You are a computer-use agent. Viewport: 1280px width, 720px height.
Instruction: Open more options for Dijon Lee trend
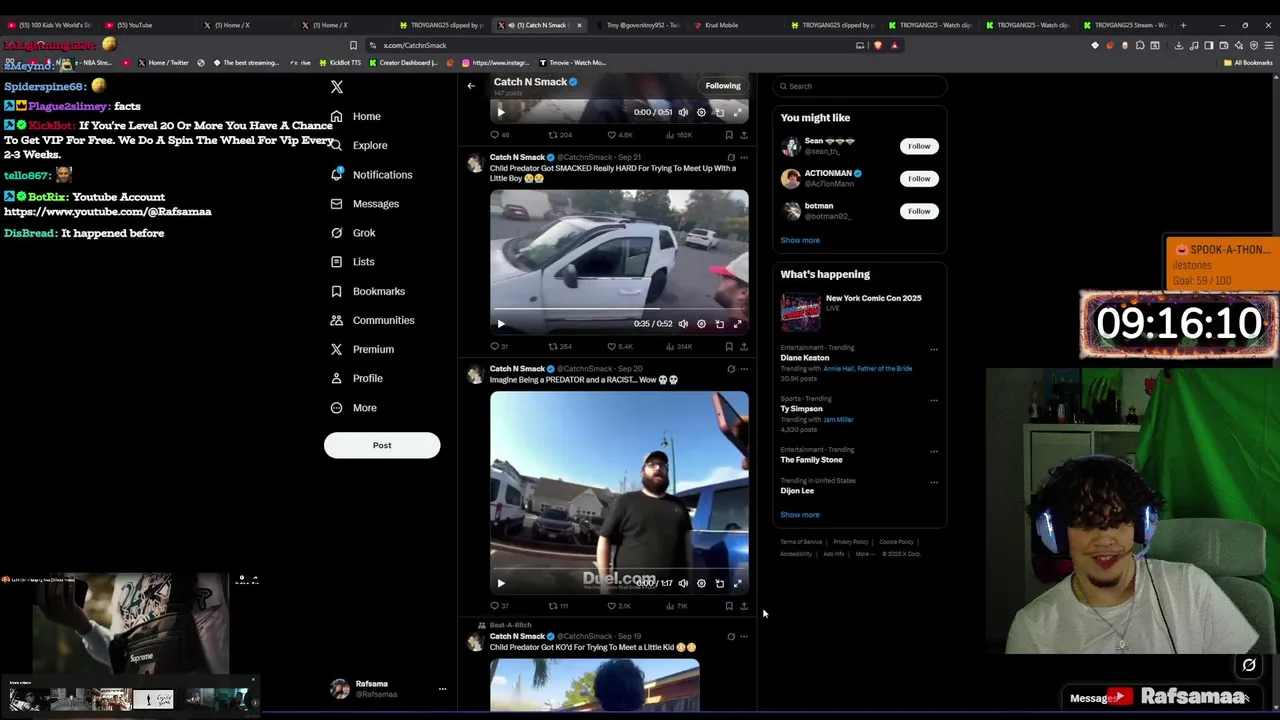(934, 482)
